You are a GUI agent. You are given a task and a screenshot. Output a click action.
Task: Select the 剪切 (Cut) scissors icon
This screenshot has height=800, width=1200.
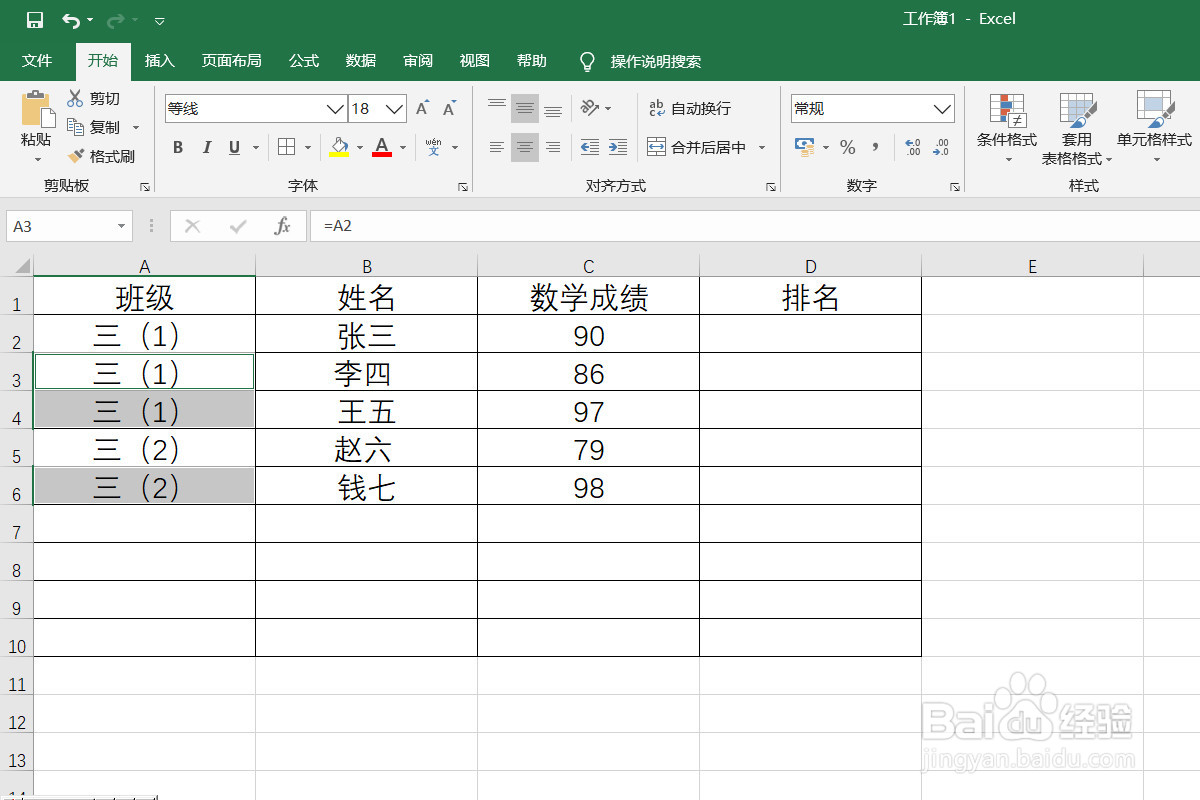[75, 98]
